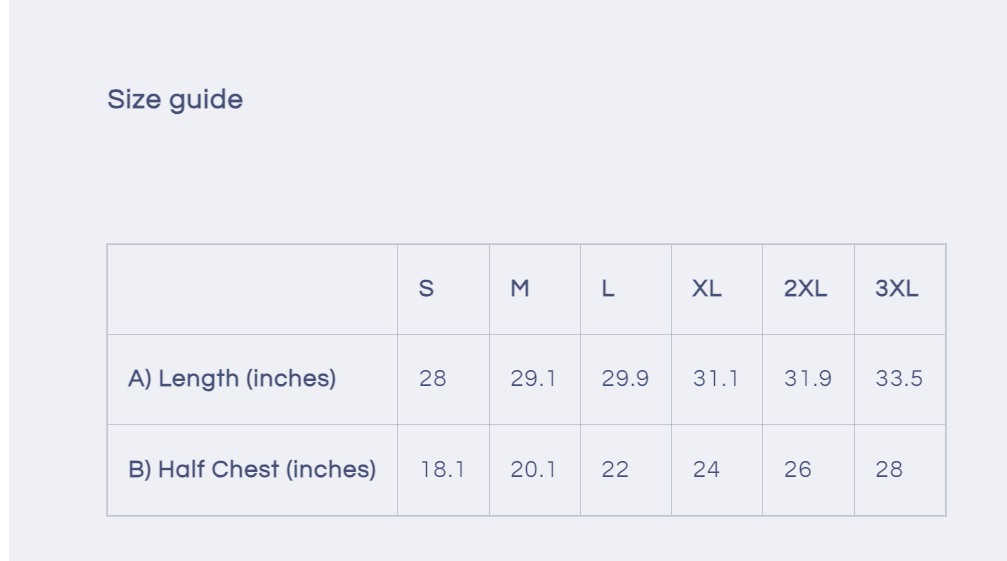
Task: Click the A) Length (inches) row label
Action: pyautogui.click(x=232, y=379)
